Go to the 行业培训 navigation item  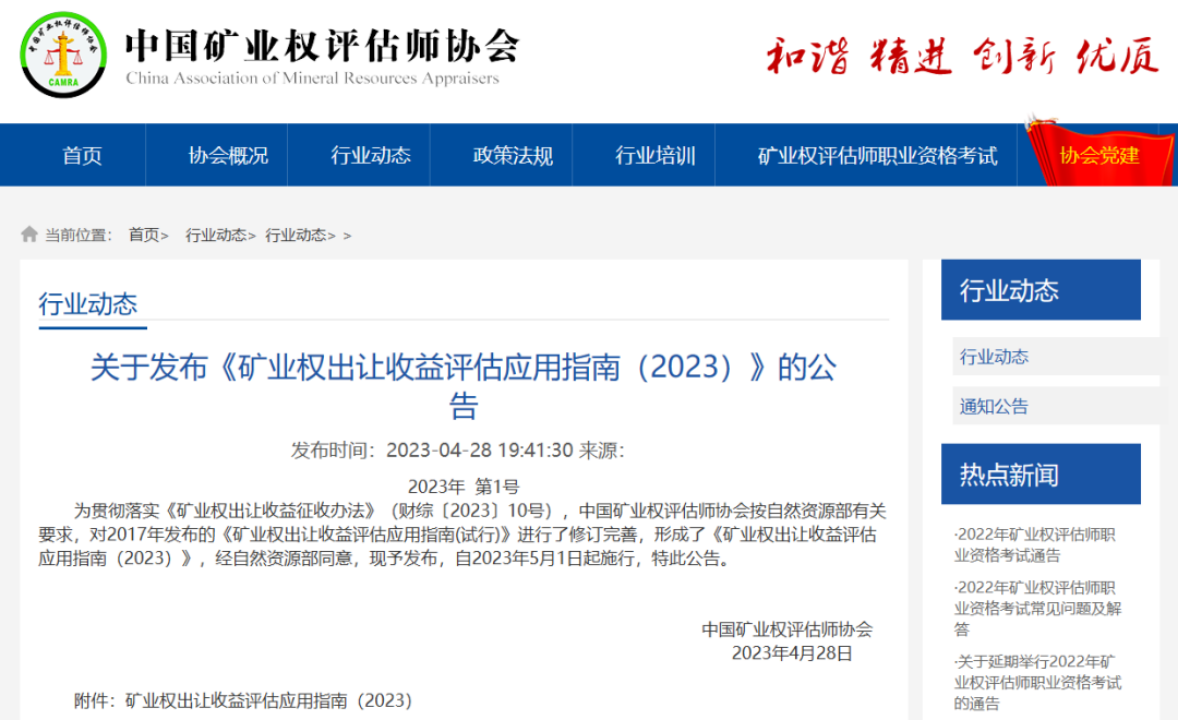tap(655, 156)
